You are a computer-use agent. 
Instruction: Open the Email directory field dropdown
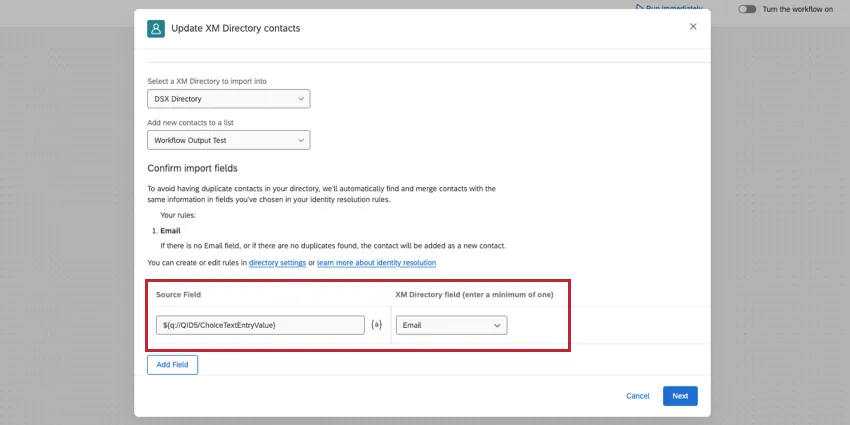tap(451, 325)
